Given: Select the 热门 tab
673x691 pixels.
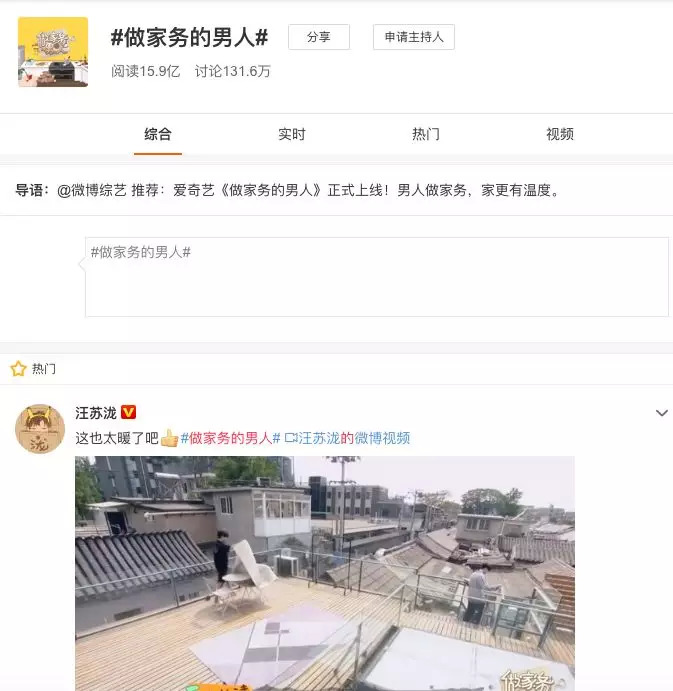Looking at the screenshot, I should point(426,134).
